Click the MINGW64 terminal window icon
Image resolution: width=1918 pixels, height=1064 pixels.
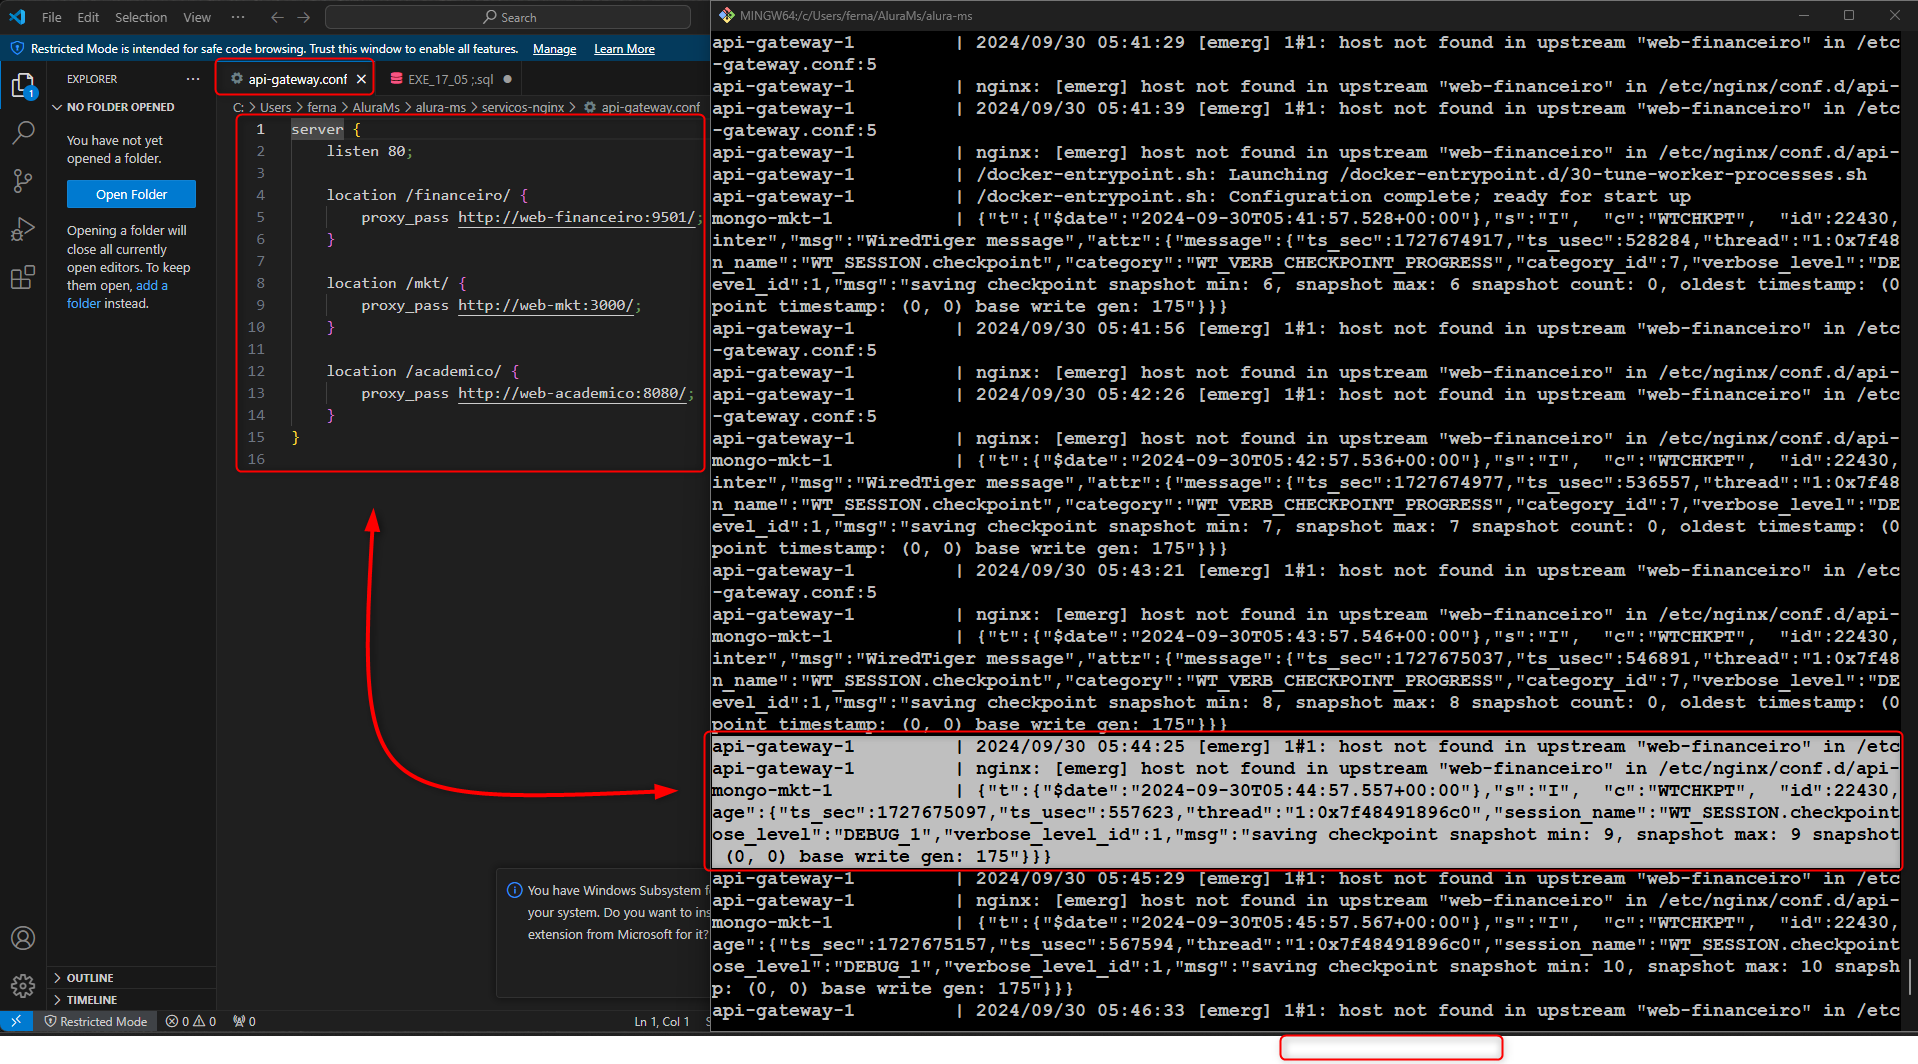pos(727,15)
